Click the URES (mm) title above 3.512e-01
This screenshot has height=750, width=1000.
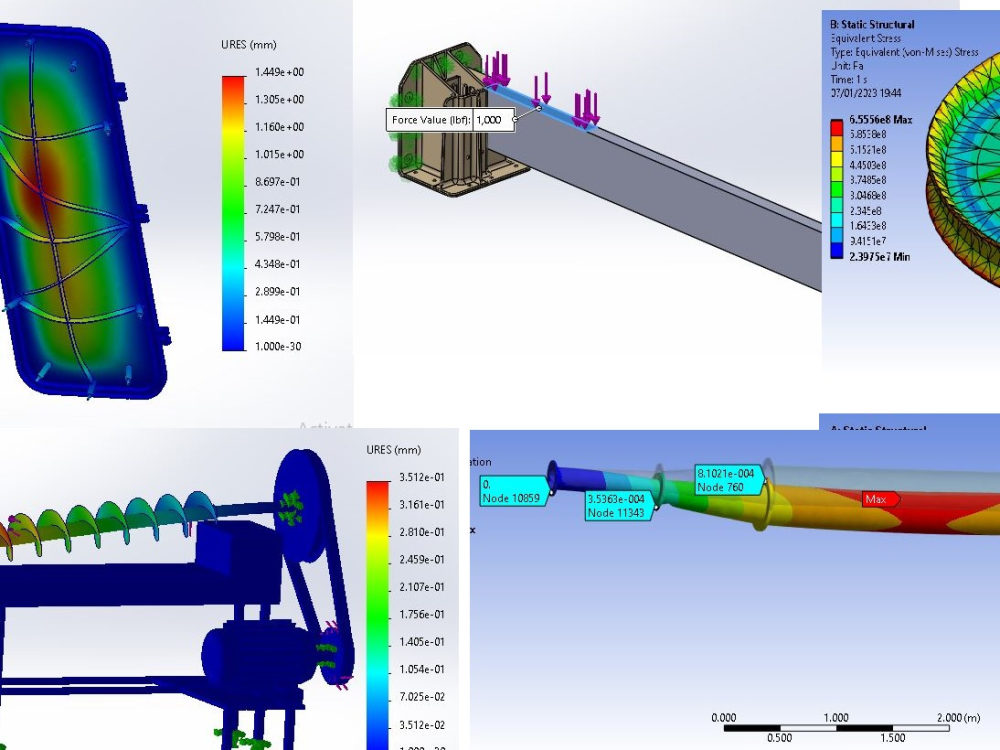click(393, 450)
